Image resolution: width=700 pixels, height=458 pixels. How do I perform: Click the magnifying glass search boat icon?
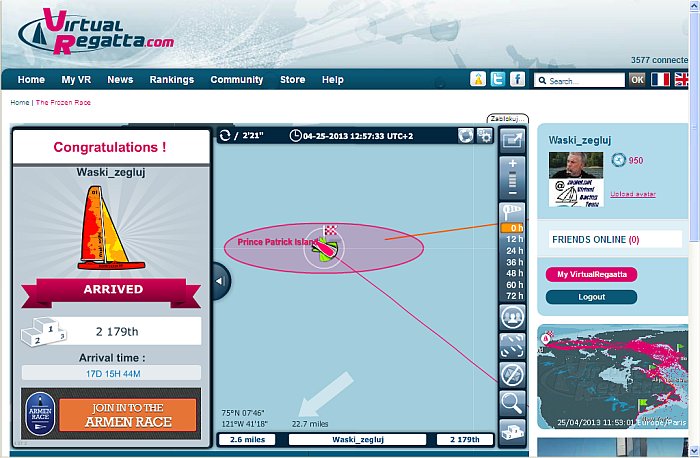pyautogui.click(x=512, y=402)
